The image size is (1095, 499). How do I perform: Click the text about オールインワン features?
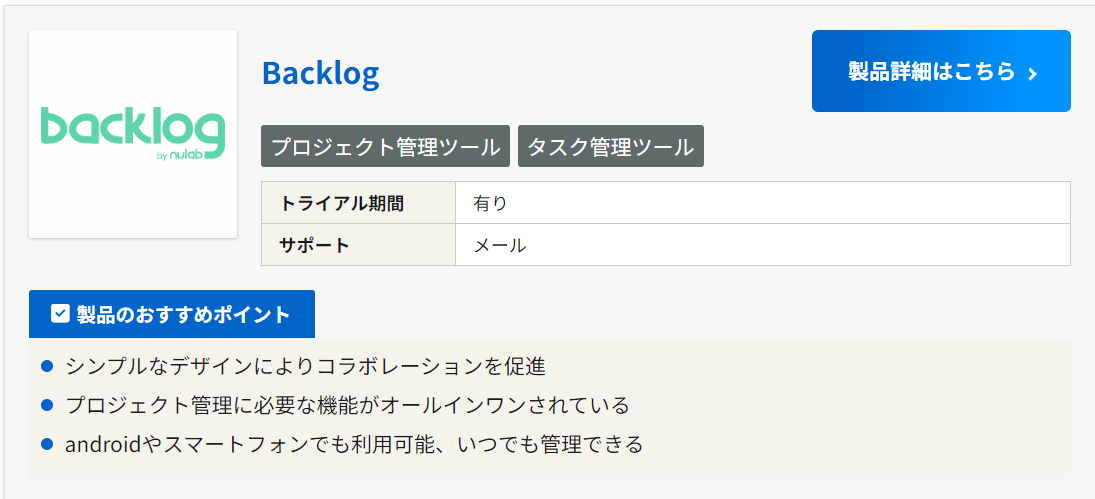[347, 405]
